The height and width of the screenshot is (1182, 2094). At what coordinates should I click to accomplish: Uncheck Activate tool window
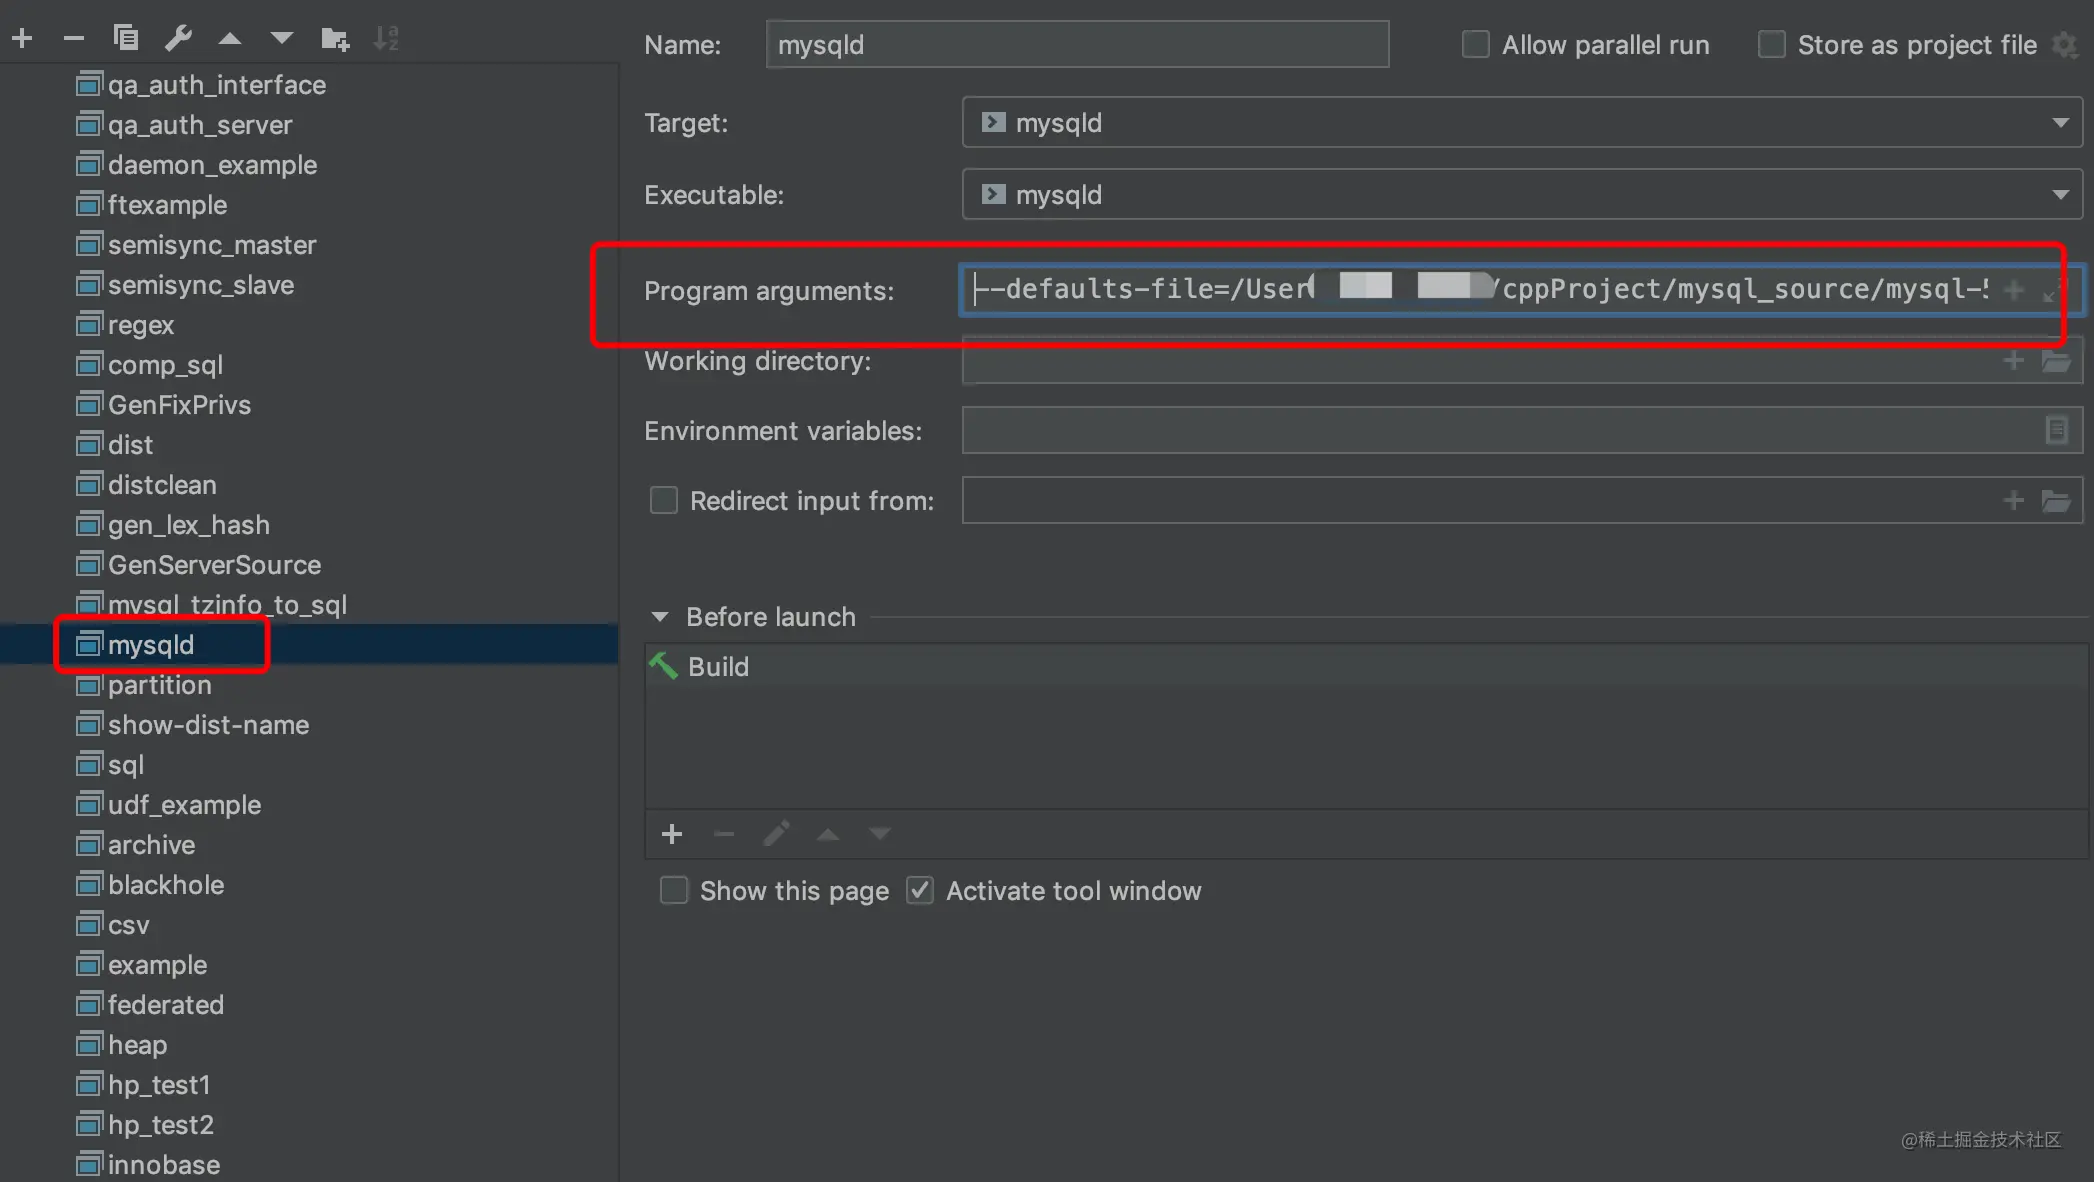click(920, 890)
